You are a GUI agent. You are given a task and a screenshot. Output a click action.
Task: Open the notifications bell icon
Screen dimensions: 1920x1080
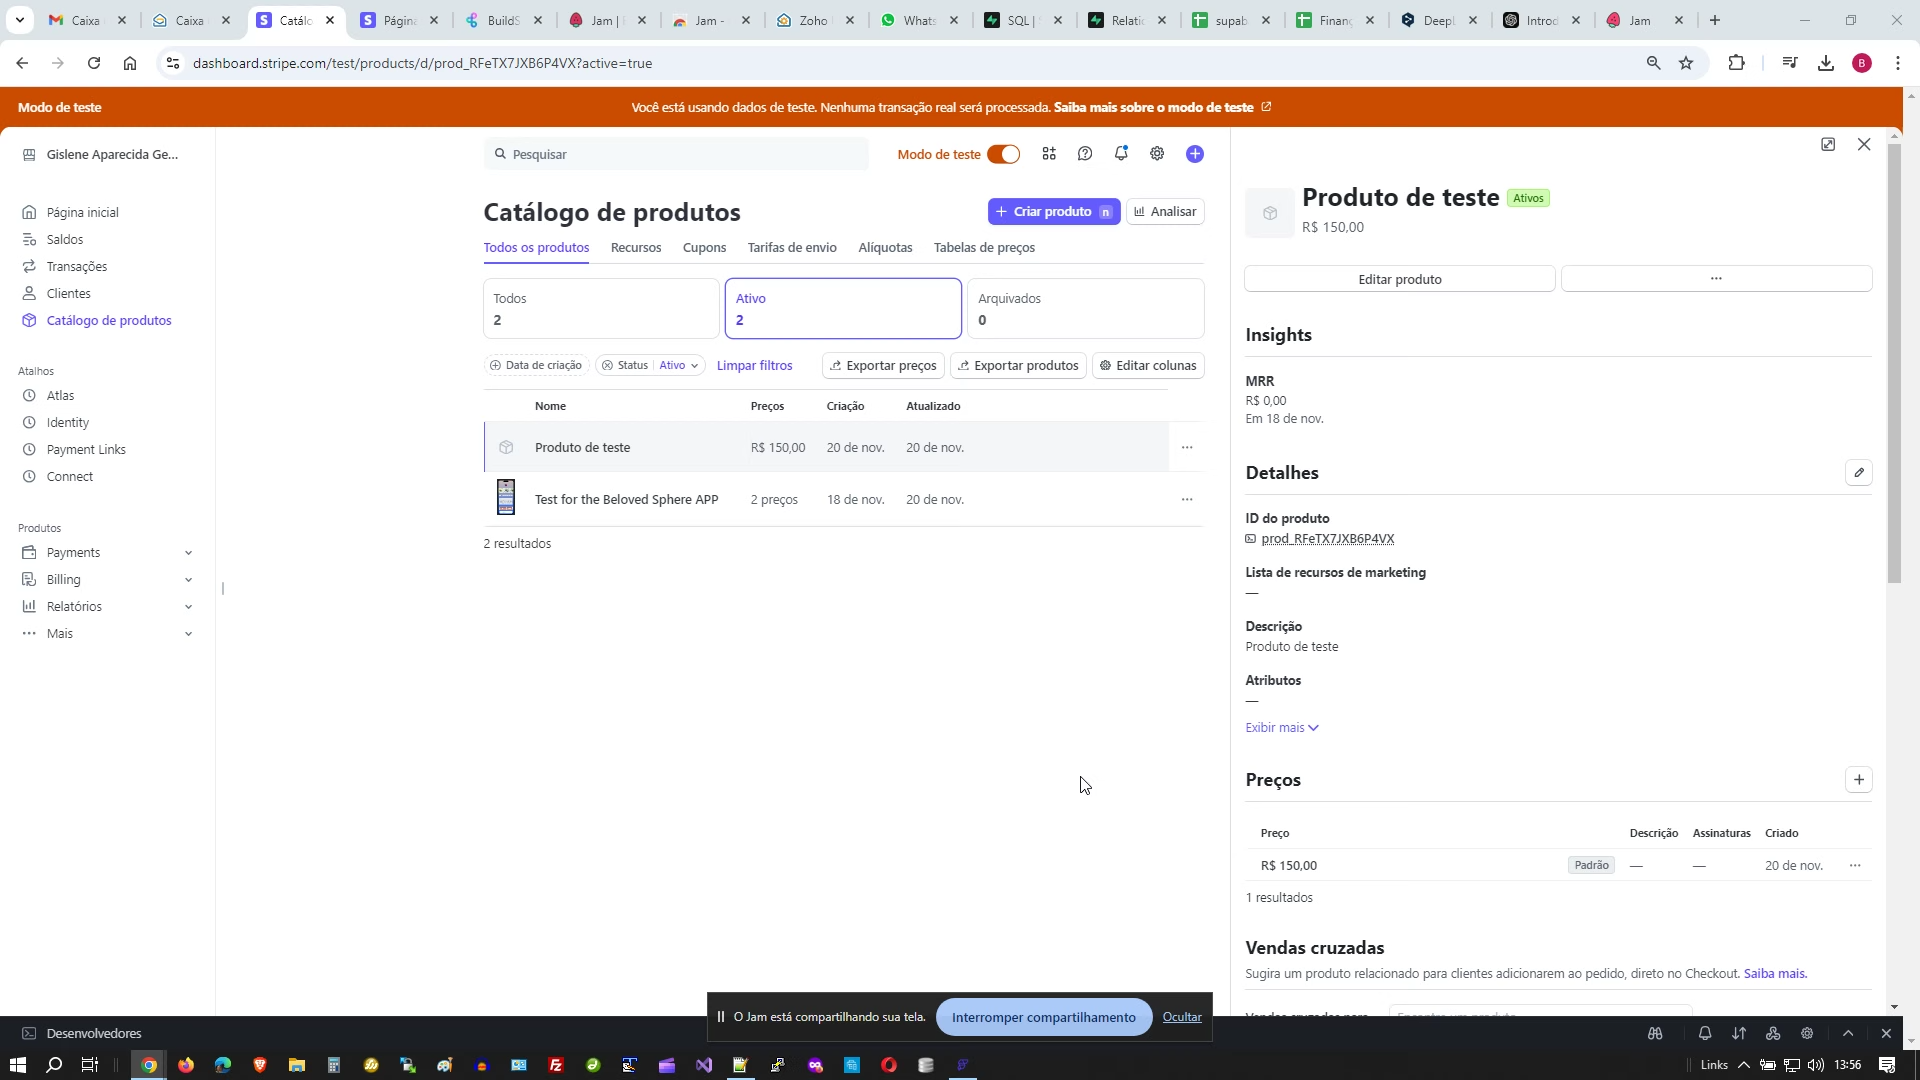(x=1121, y=154)
